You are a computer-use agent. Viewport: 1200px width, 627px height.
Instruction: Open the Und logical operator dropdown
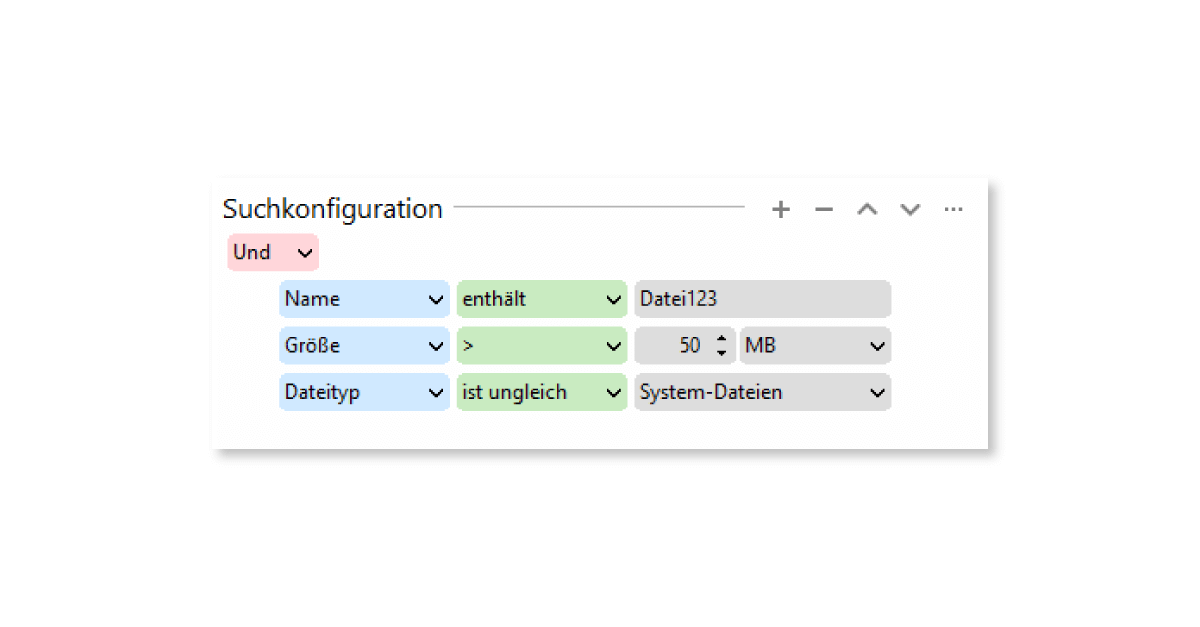point(273,252)
